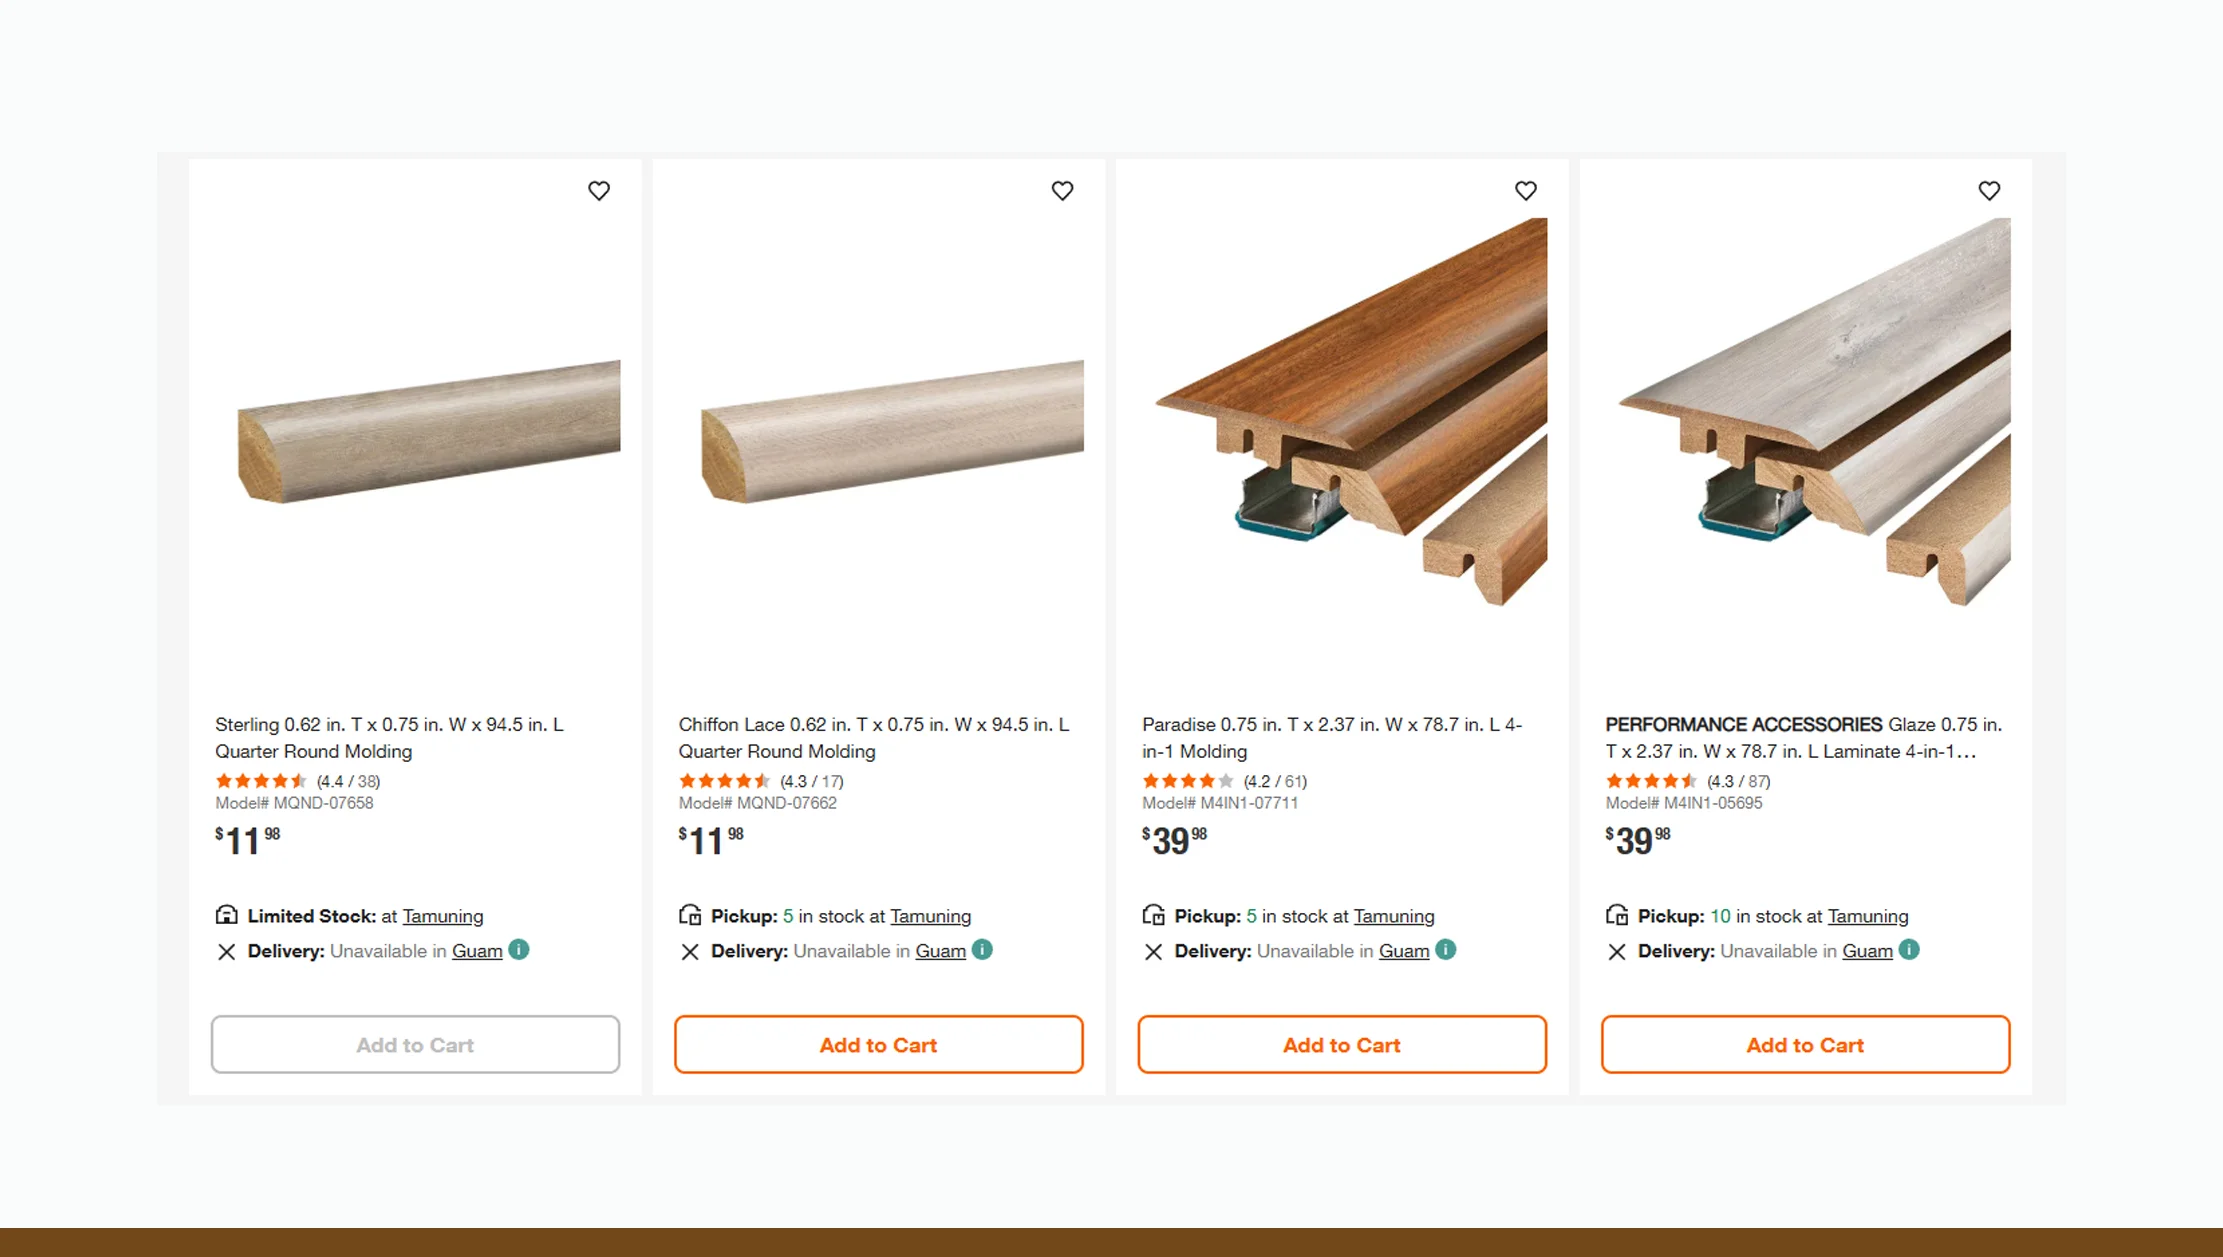Save the Paradise 4-in-1 Molding to favorites
The width and height of the screenshot is (2223, 1257).
(1526, 190)
